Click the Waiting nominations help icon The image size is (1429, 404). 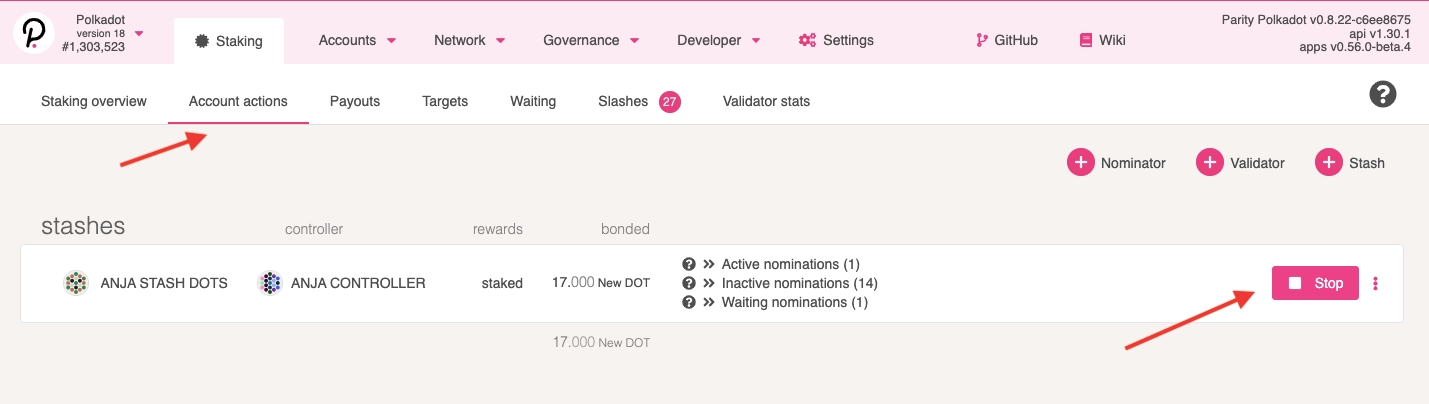[688, 302]
